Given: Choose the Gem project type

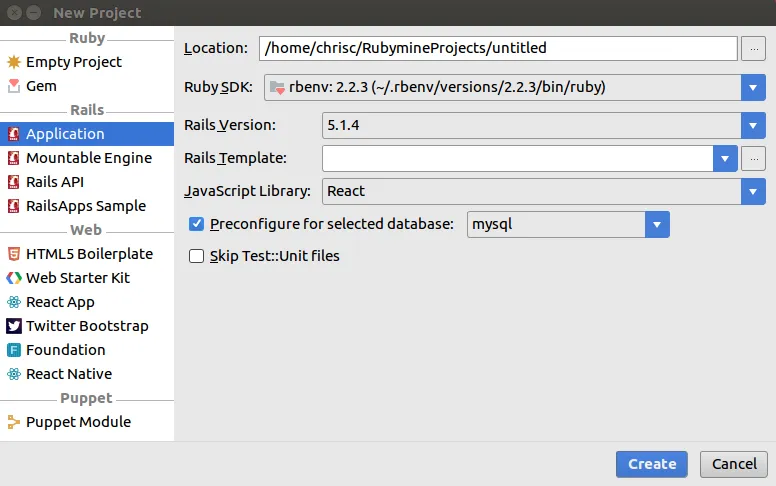Looking at the screenshot, I should click(x=87, y=86).
